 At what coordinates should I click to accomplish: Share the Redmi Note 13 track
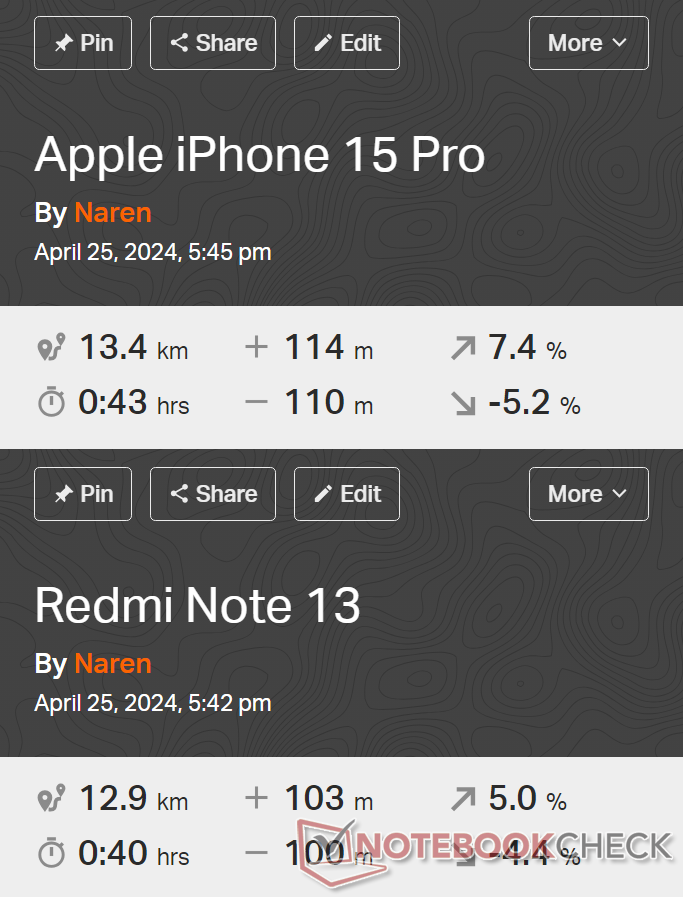pyautogui.click(x=213, y=494)
